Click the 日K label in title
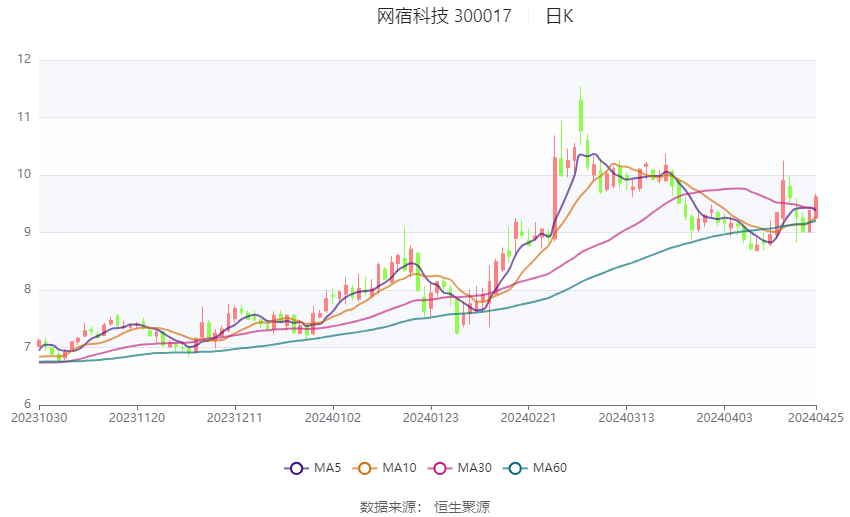Viewport: 850px width, 517px height. pyautogui.click(x=559, y=16)
